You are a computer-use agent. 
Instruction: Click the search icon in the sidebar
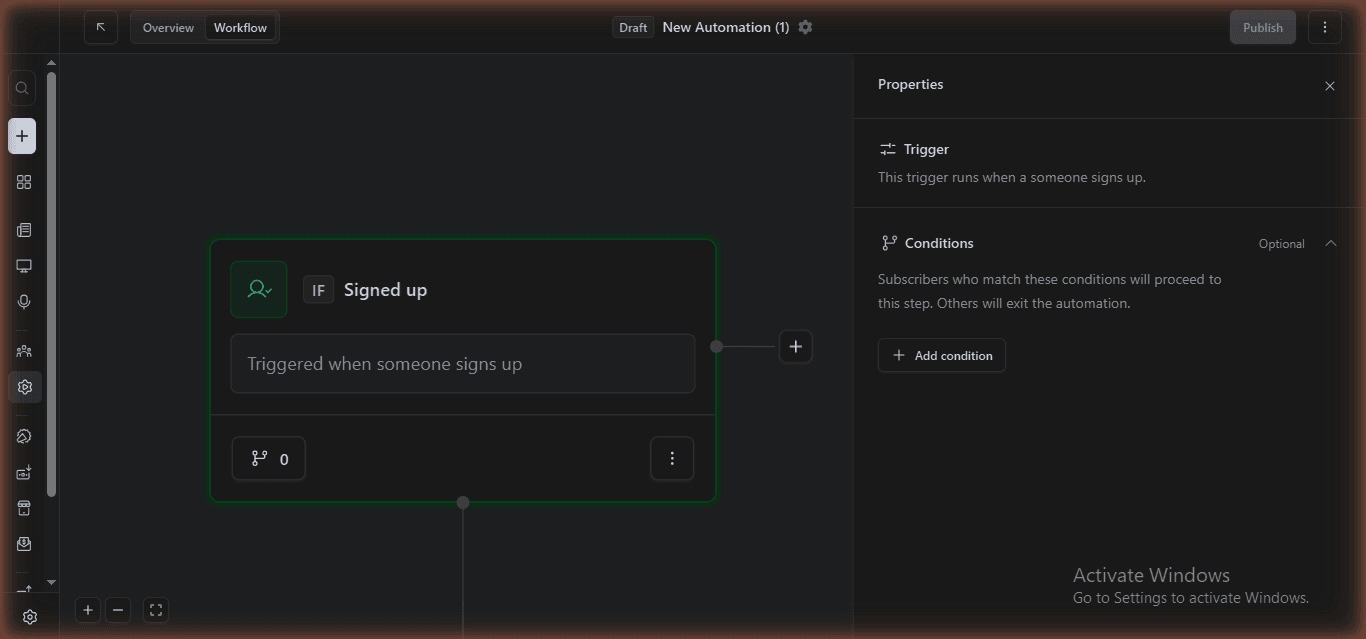(x=22, y=88)
